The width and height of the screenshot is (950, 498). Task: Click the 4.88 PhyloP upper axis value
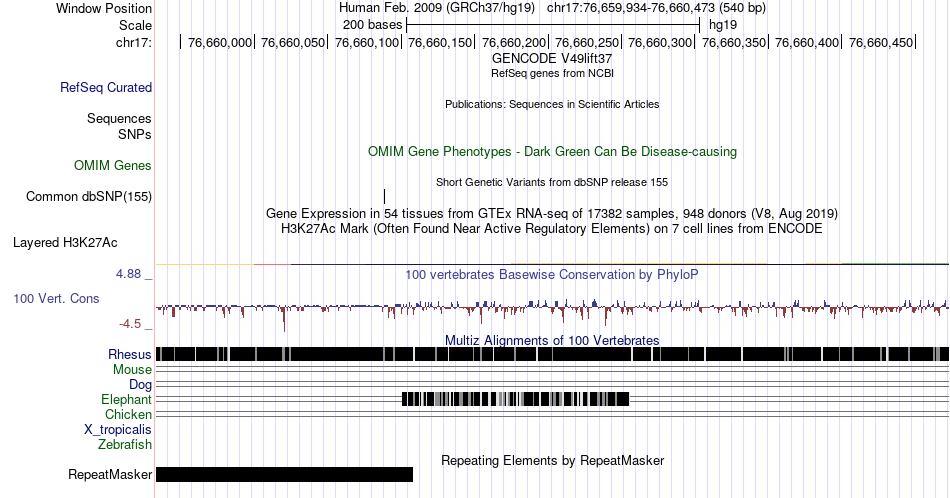point(128,274)
